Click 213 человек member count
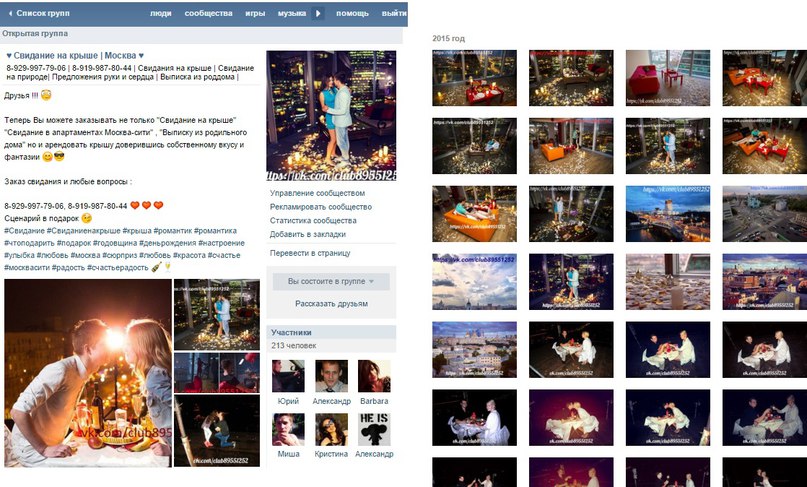Image resolution: width=807 pixels, height=487 pixels. [293, 345]
